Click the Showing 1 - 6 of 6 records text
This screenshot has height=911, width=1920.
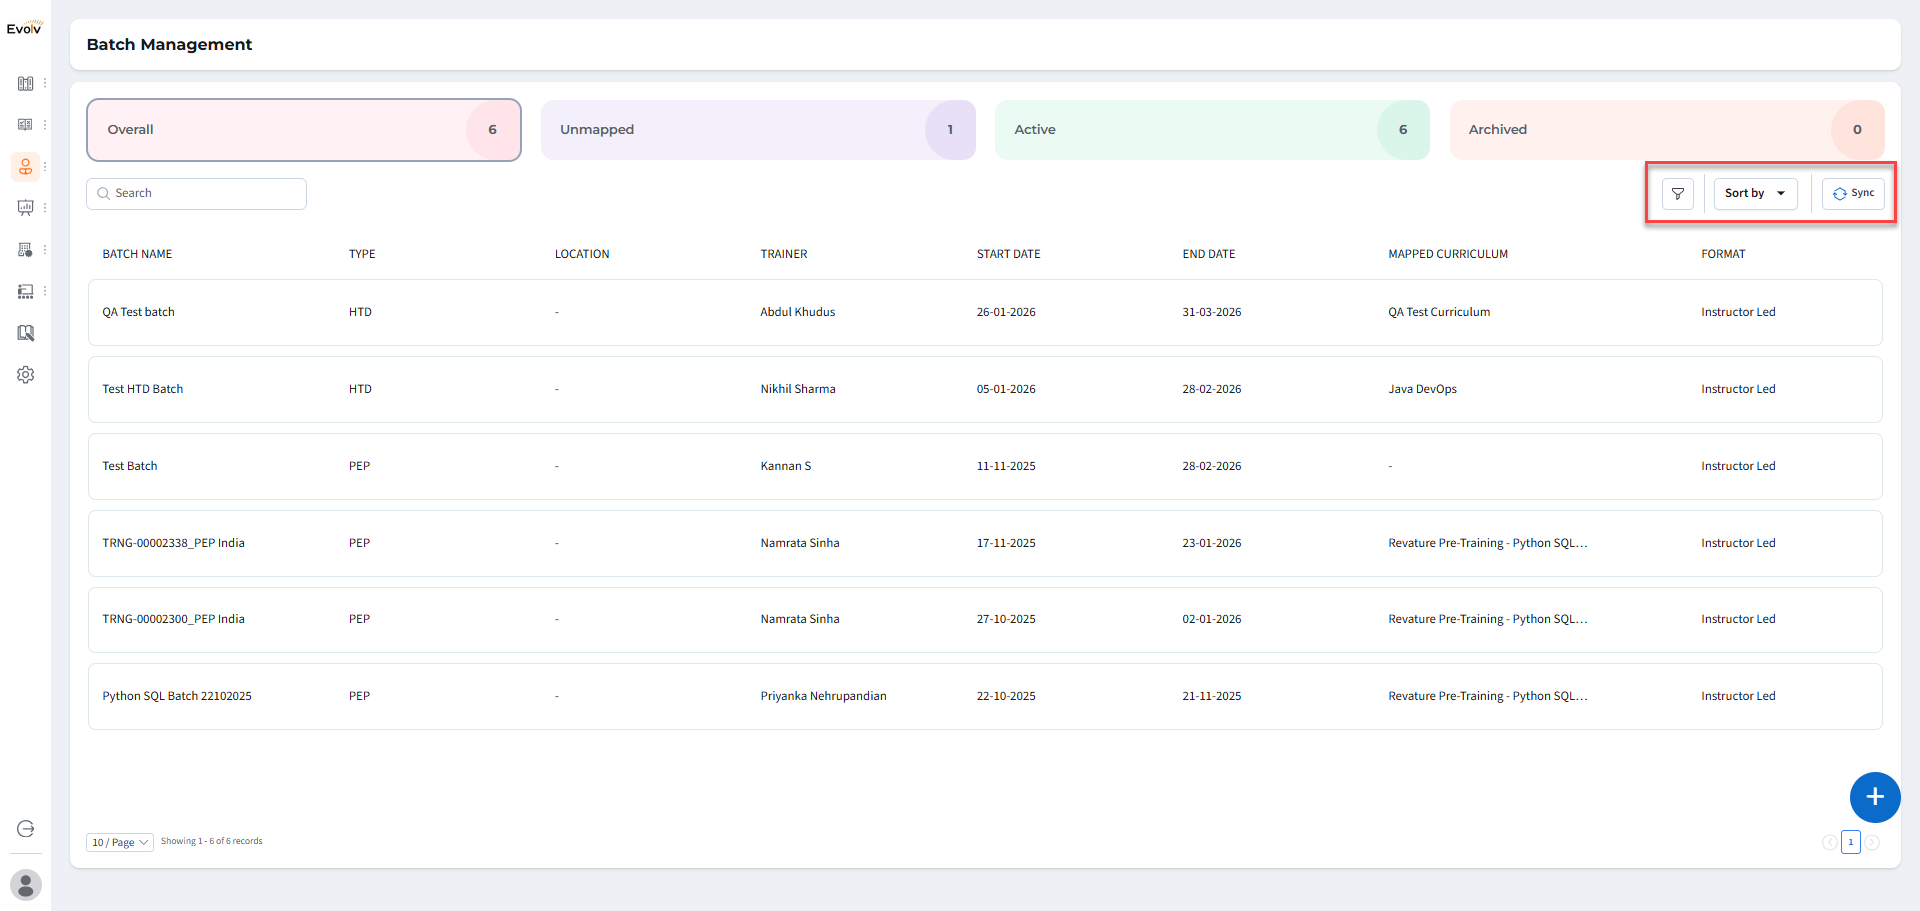[212, 842]
